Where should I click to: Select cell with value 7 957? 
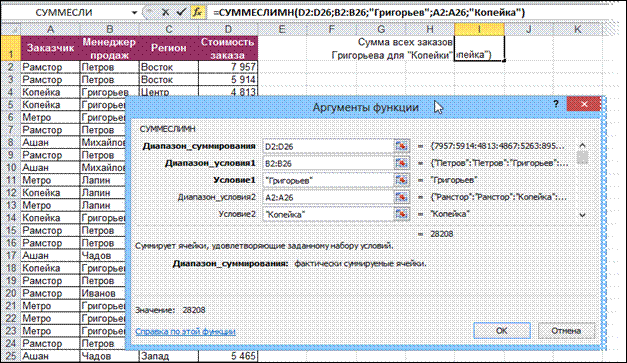point(228,67)
